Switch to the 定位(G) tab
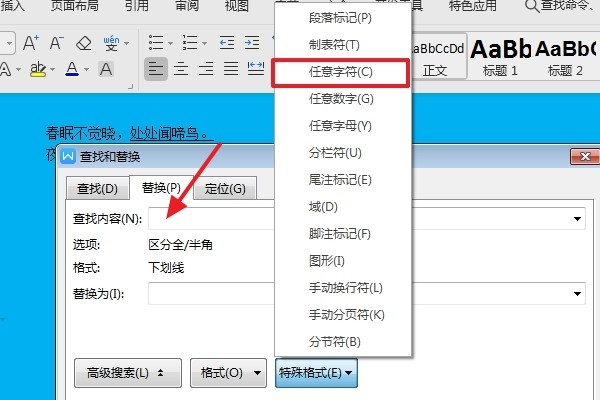 [x=225, y=189]
